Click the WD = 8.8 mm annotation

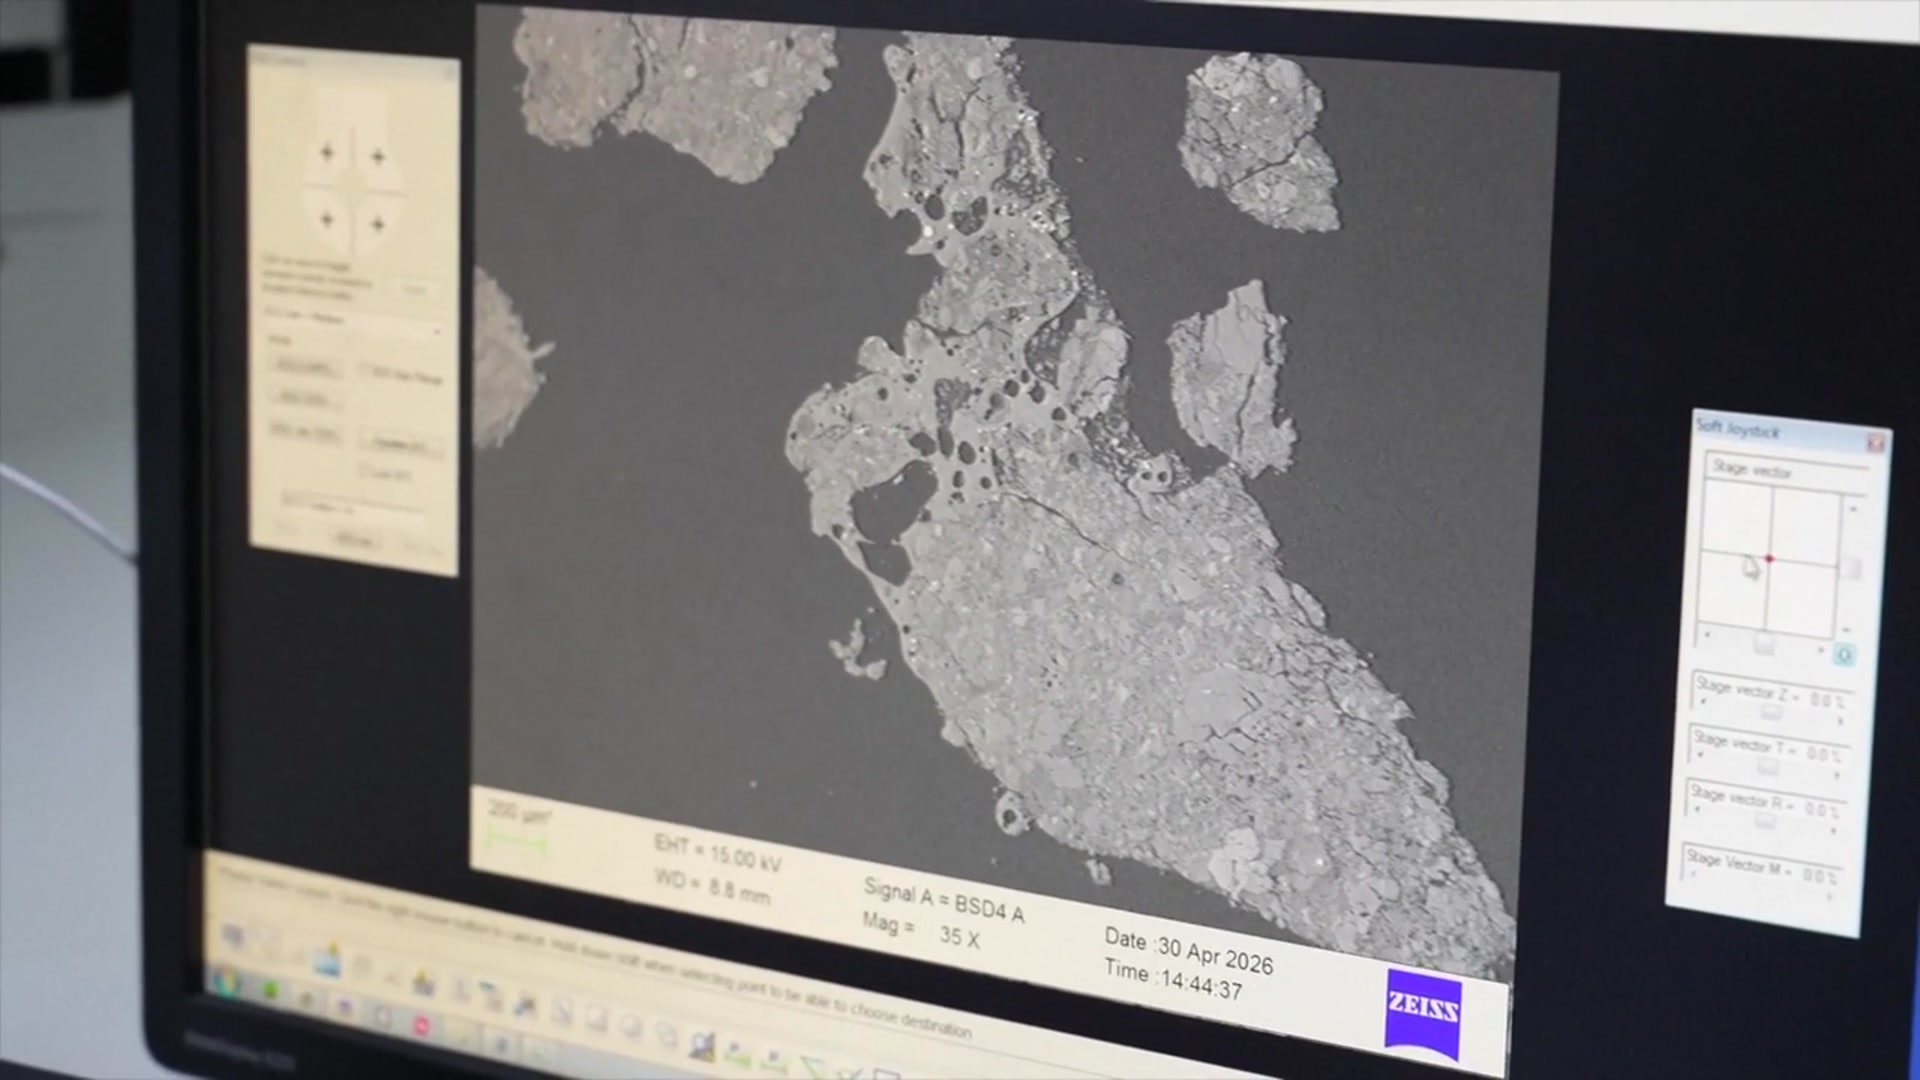tap(712, 886)
